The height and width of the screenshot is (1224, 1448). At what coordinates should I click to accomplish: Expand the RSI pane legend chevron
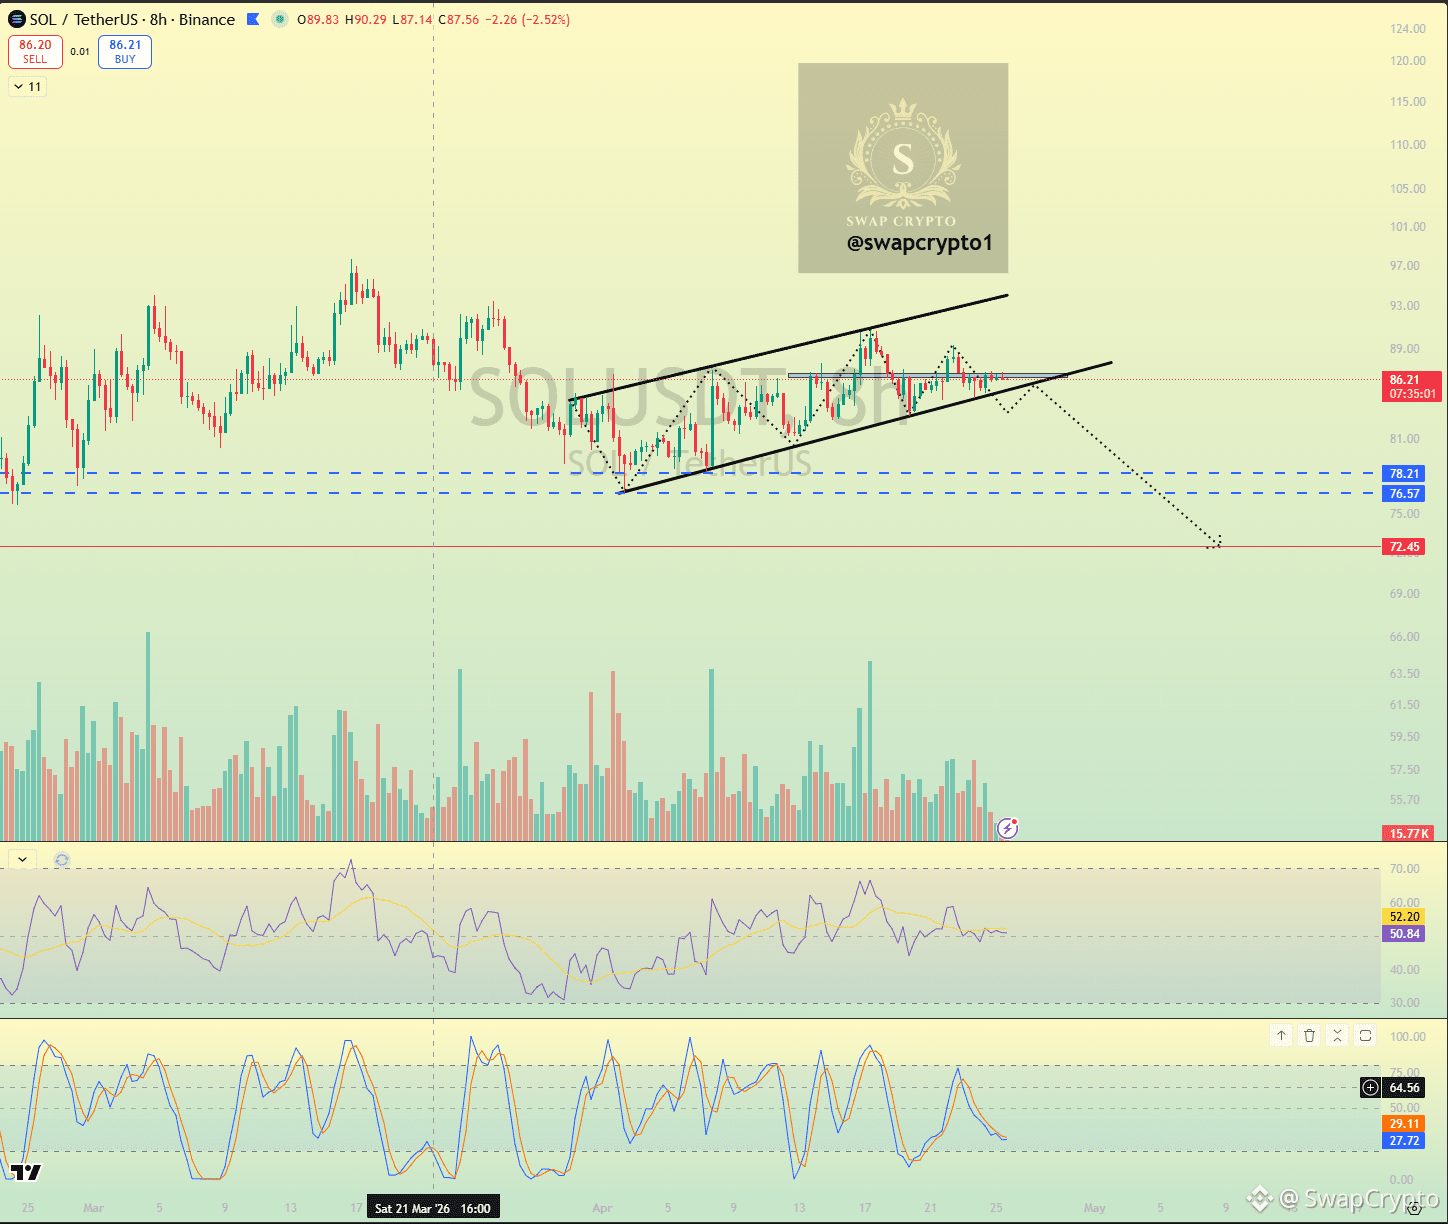pos(22,859)
